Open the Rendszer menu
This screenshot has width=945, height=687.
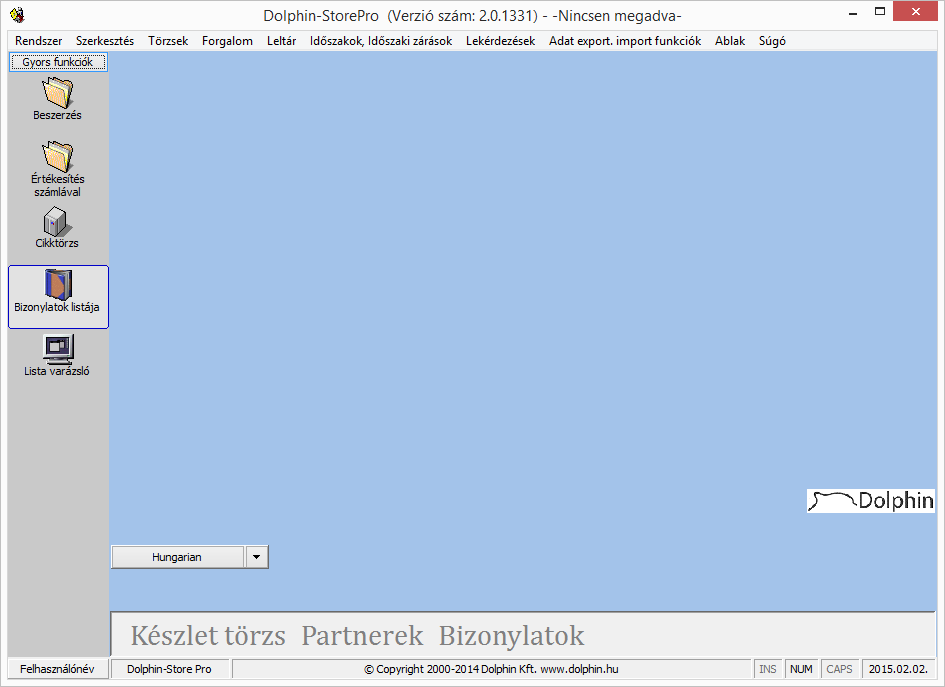pos(39,41)
